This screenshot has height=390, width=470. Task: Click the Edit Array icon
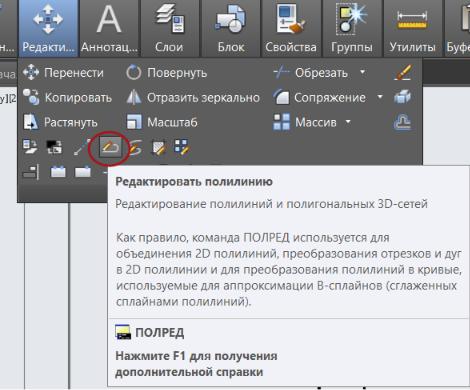click(182, 147)
